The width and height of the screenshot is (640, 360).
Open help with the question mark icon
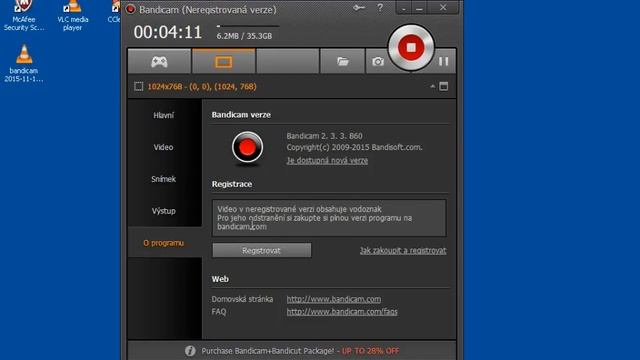pos(380,8)
